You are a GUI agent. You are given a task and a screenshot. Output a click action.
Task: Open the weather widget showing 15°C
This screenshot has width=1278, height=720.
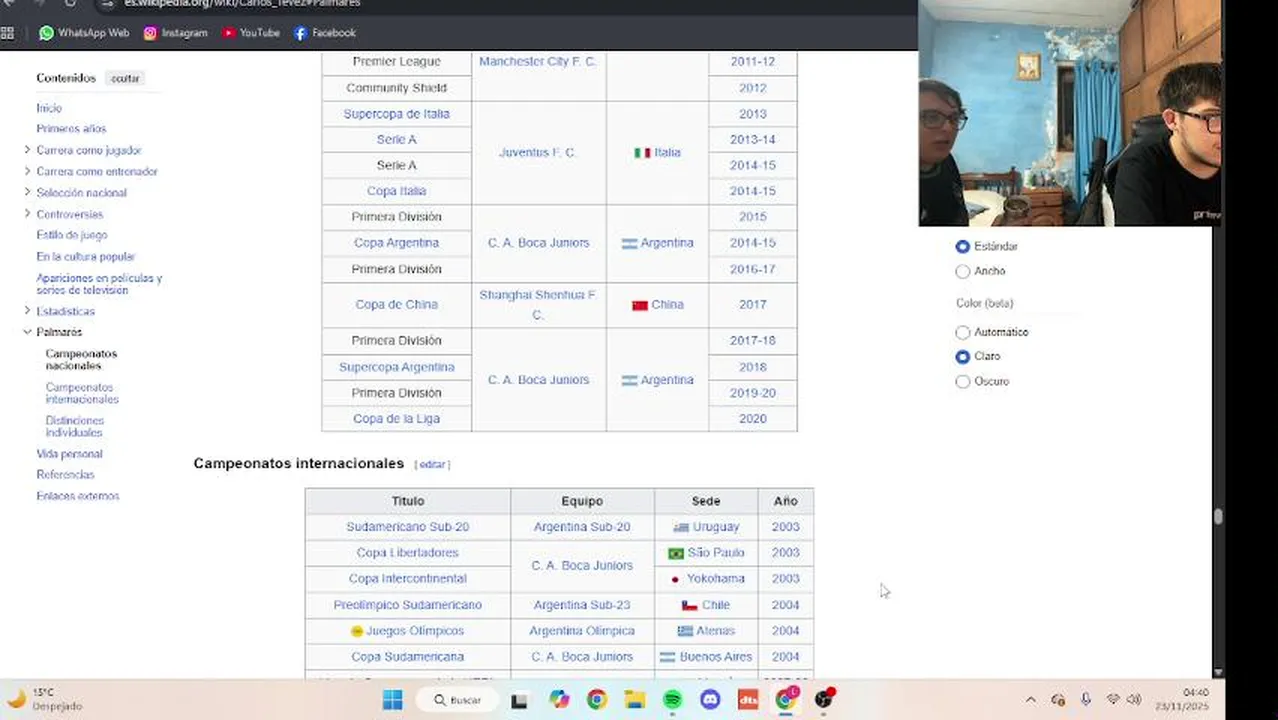[x=45, y=699]
